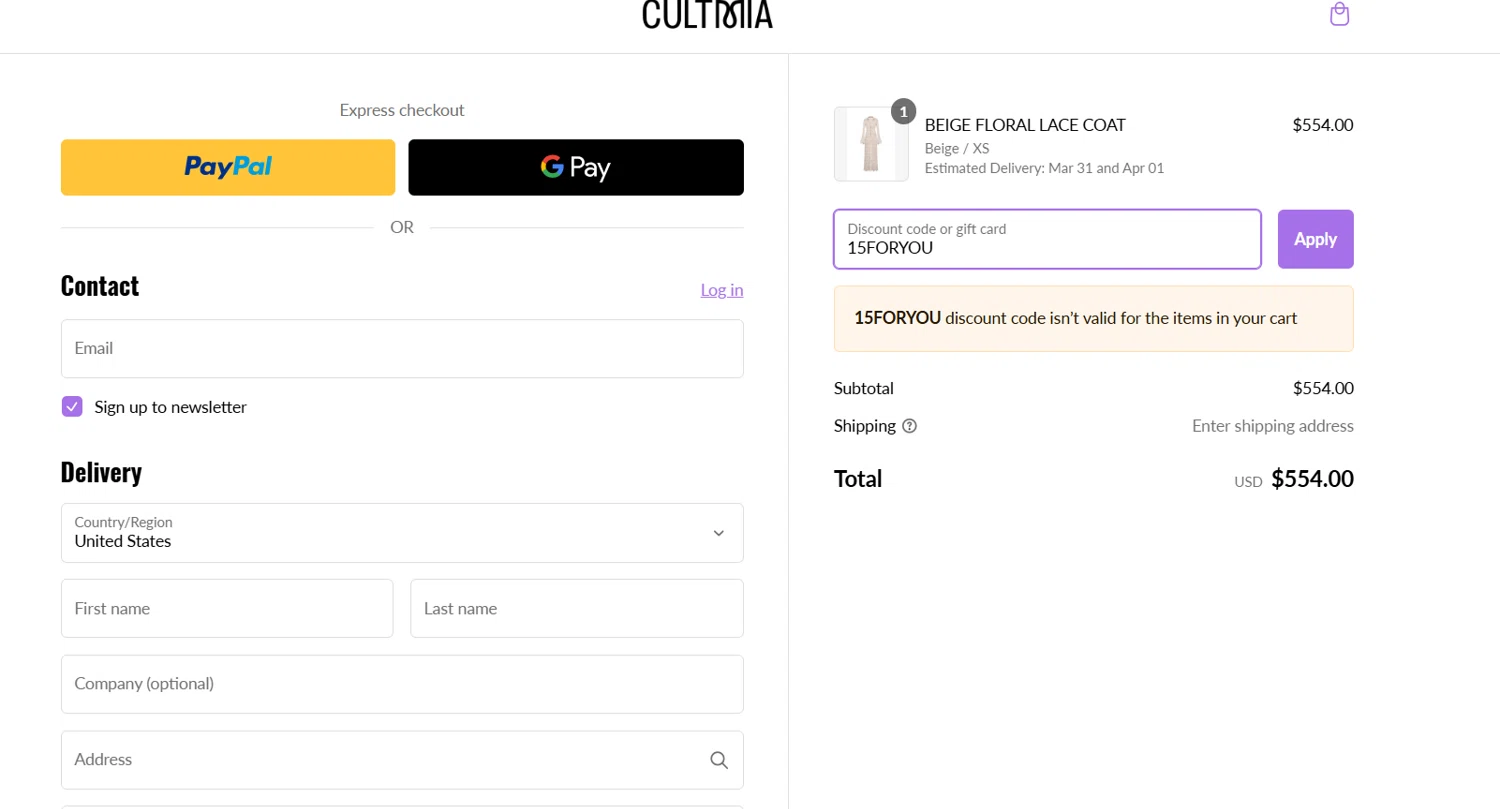Click the Subtotal amount $554.00
Image resolution: width=1500 pixels, height=809 pixels.
pos(1323,388)
